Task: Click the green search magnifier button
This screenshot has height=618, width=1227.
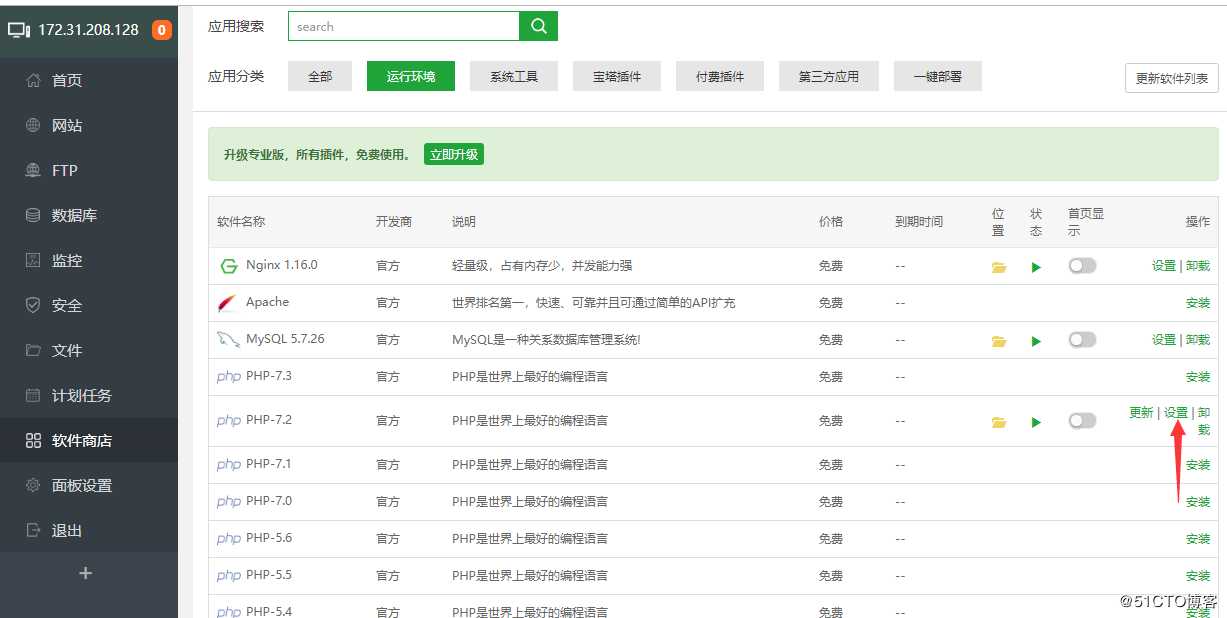Action: [x=538, y=27]
